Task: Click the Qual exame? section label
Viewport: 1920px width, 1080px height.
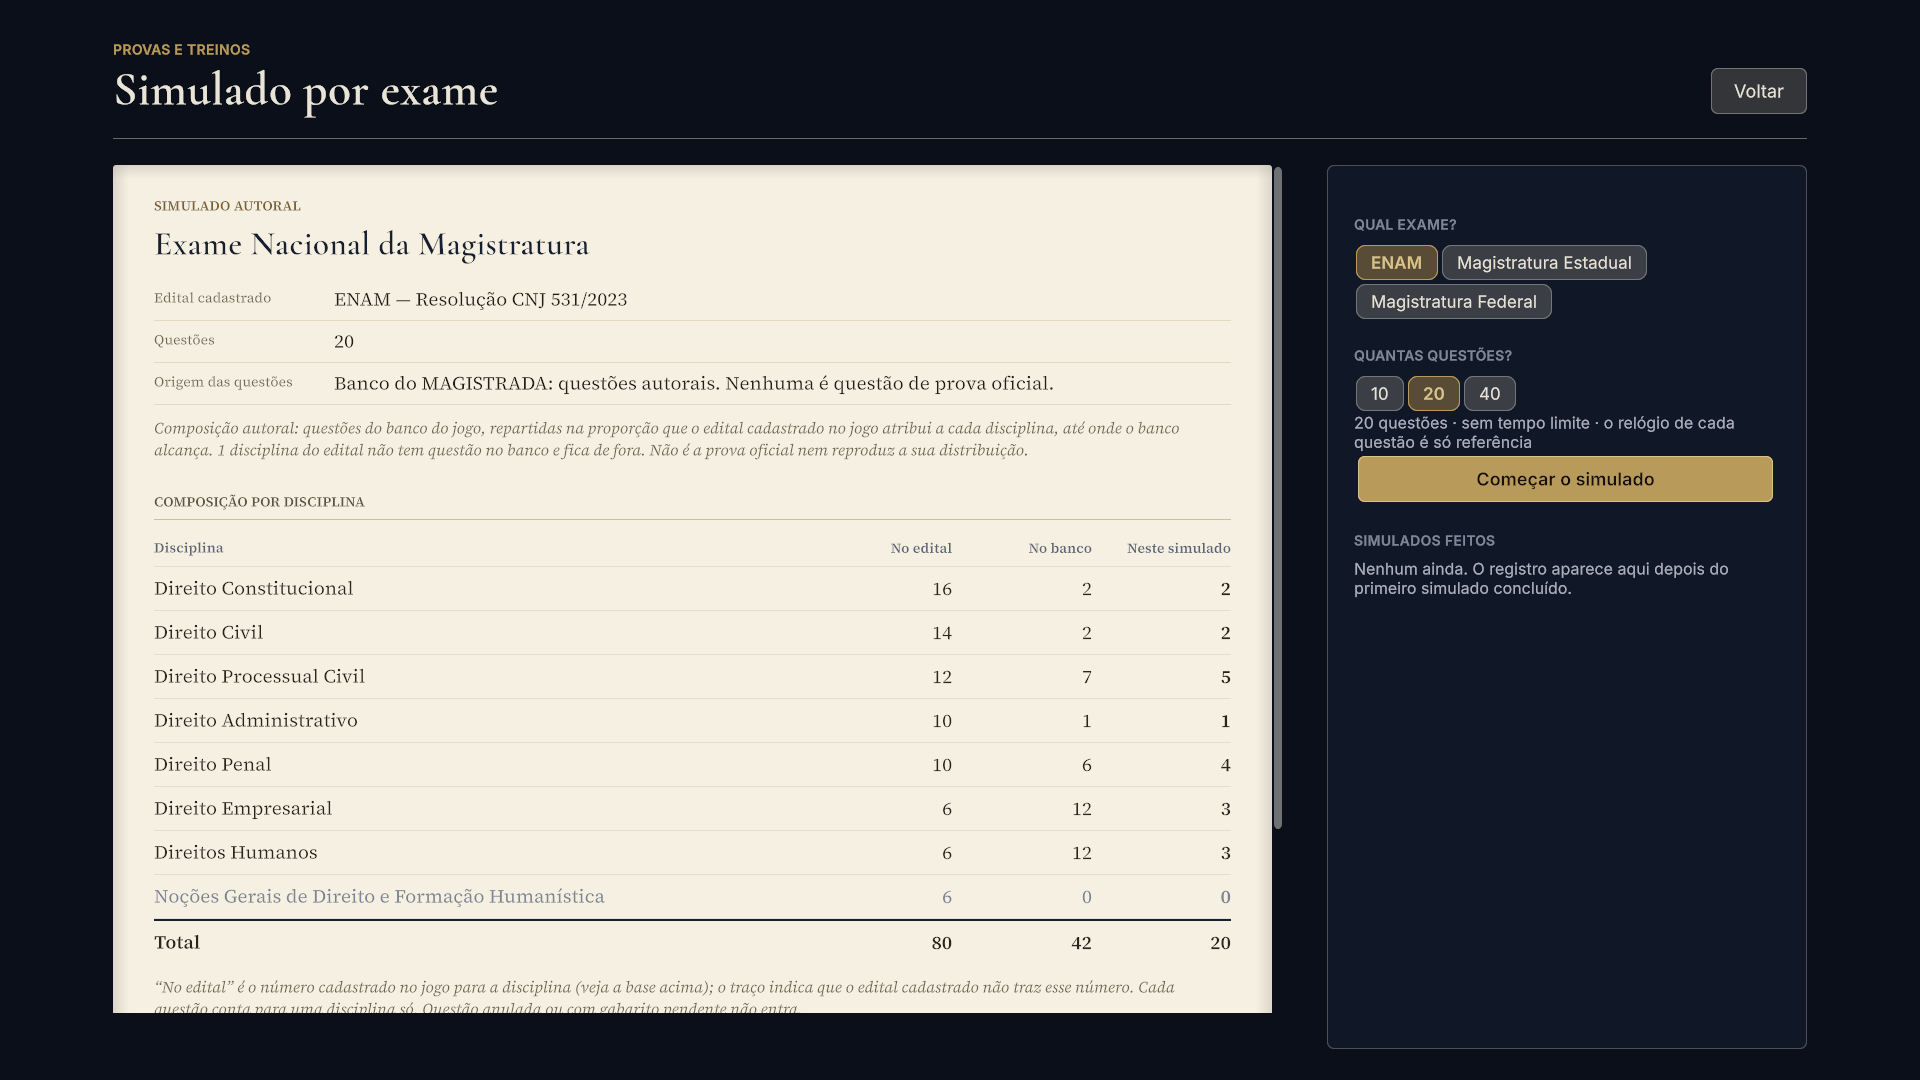Action: (x=1405, y=225)
